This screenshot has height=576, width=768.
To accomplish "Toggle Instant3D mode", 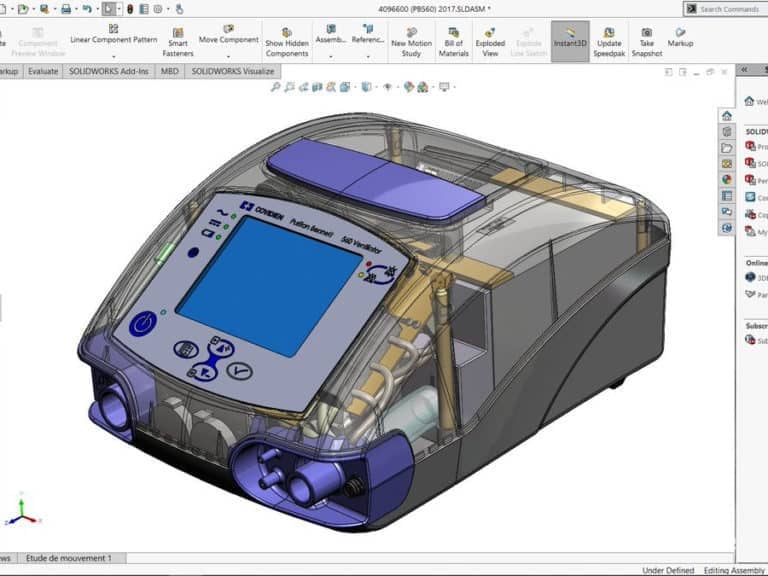I will (x=570, y=41).
